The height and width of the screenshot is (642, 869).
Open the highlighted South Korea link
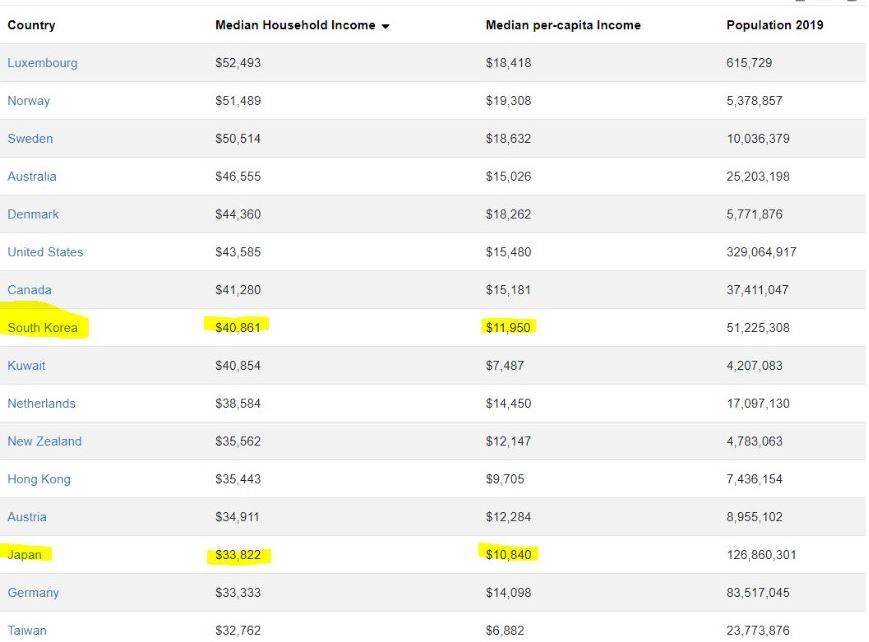click(42, 328)
